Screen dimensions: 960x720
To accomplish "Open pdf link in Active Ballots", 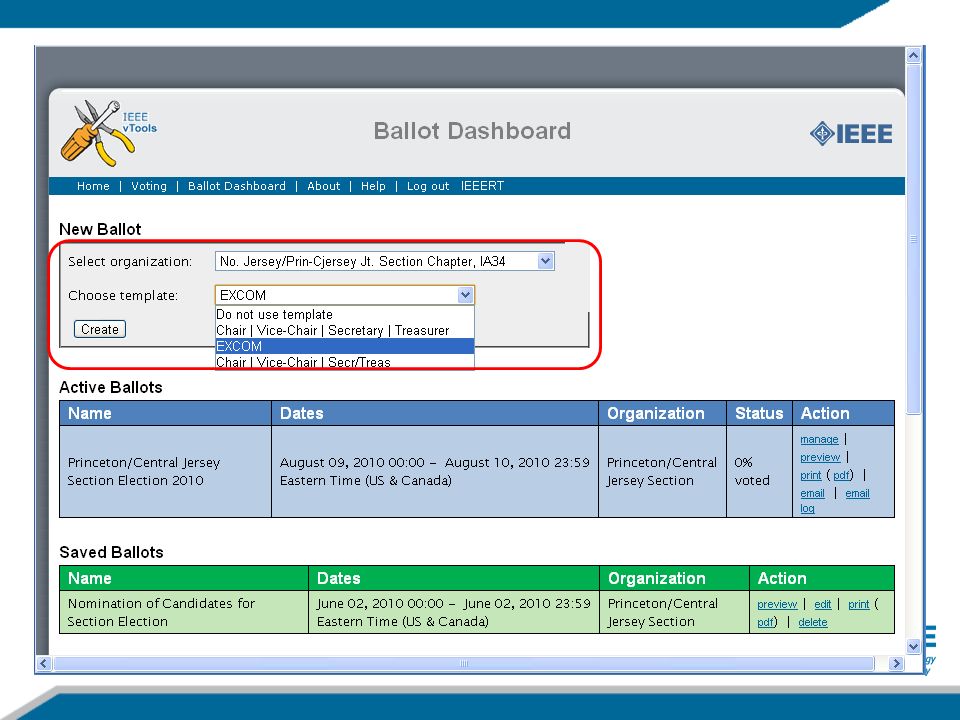I will pyautogui.click(x=841, y=476).
